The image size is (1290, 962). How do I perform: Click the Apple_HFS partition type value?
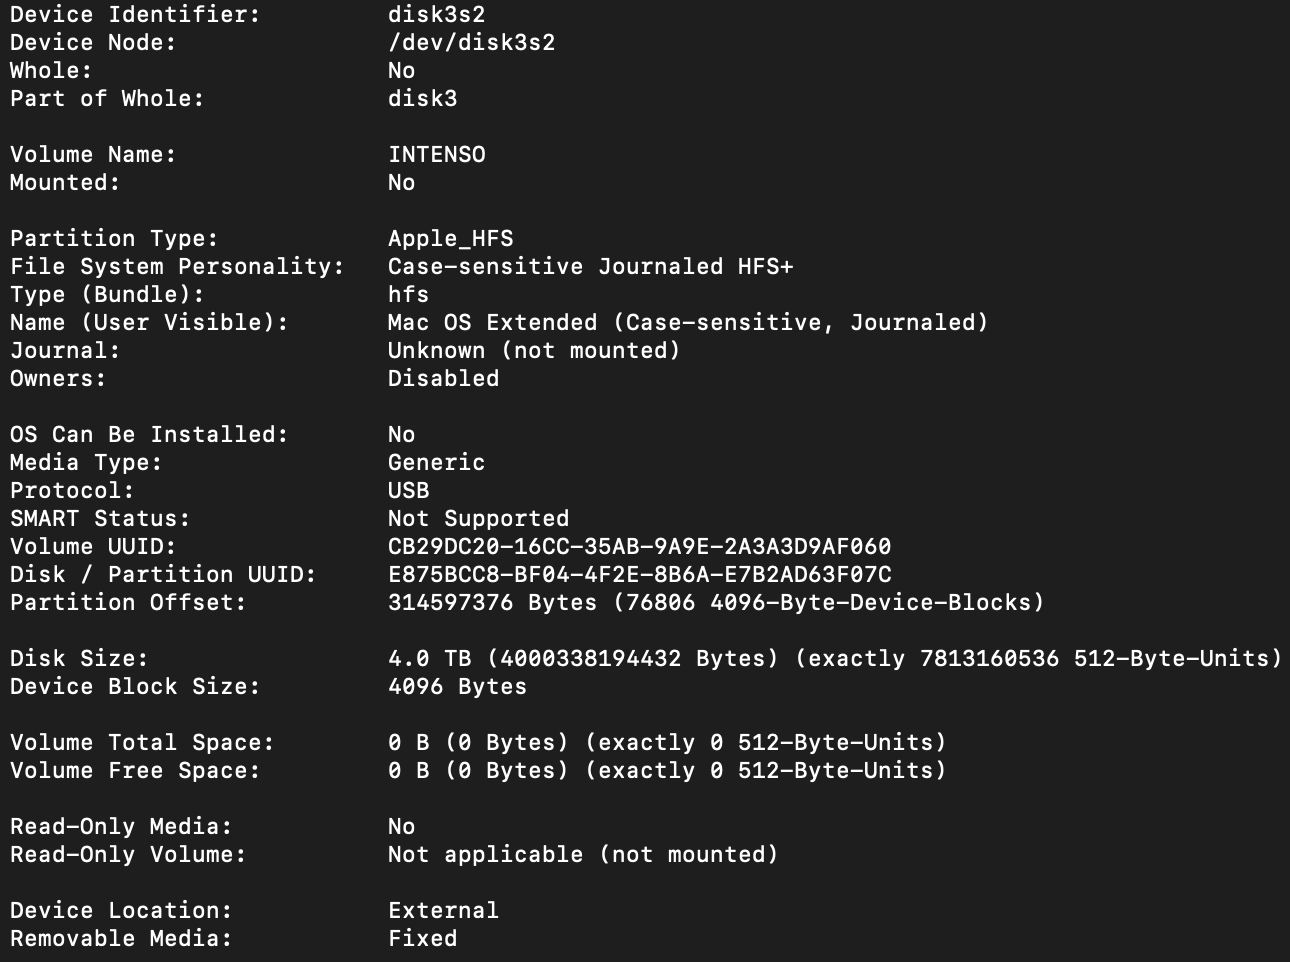click(450, 239)
